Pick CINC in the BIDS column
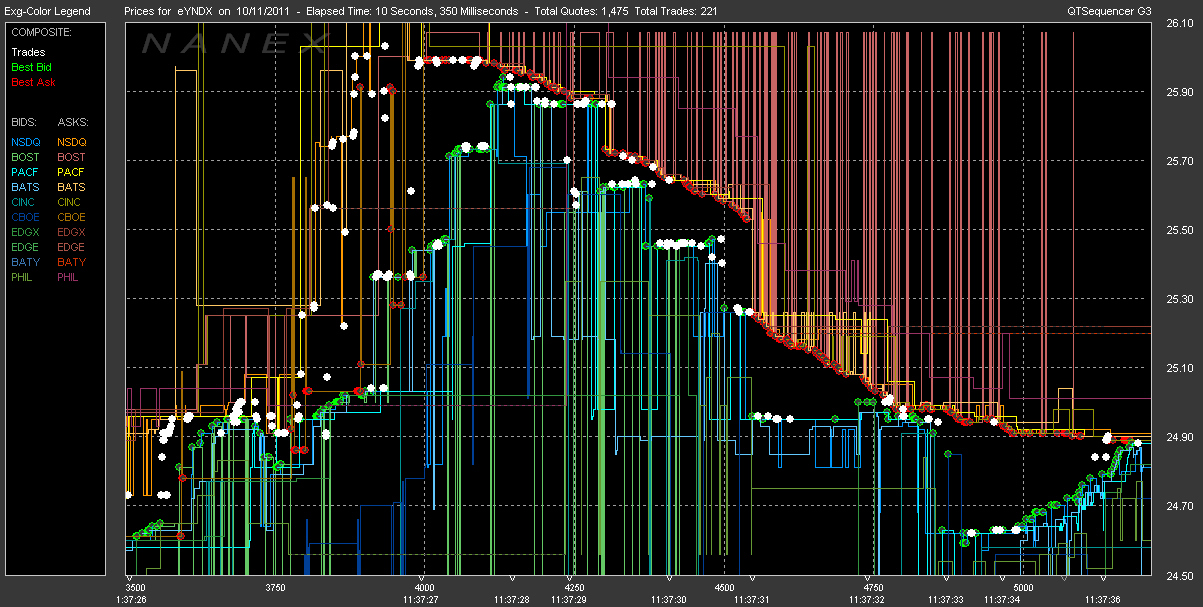This screenshot has height=607, width=1203. 25,202
